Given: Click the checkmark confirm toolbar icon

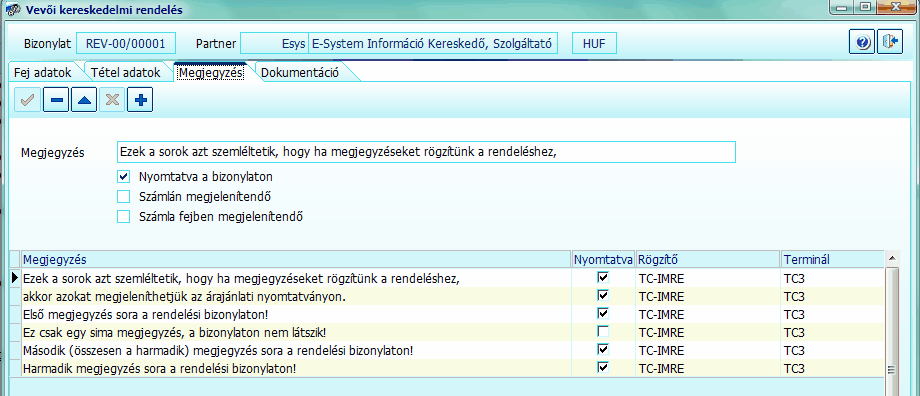Looking at the screenshot, I should click(x=28, y=100).
